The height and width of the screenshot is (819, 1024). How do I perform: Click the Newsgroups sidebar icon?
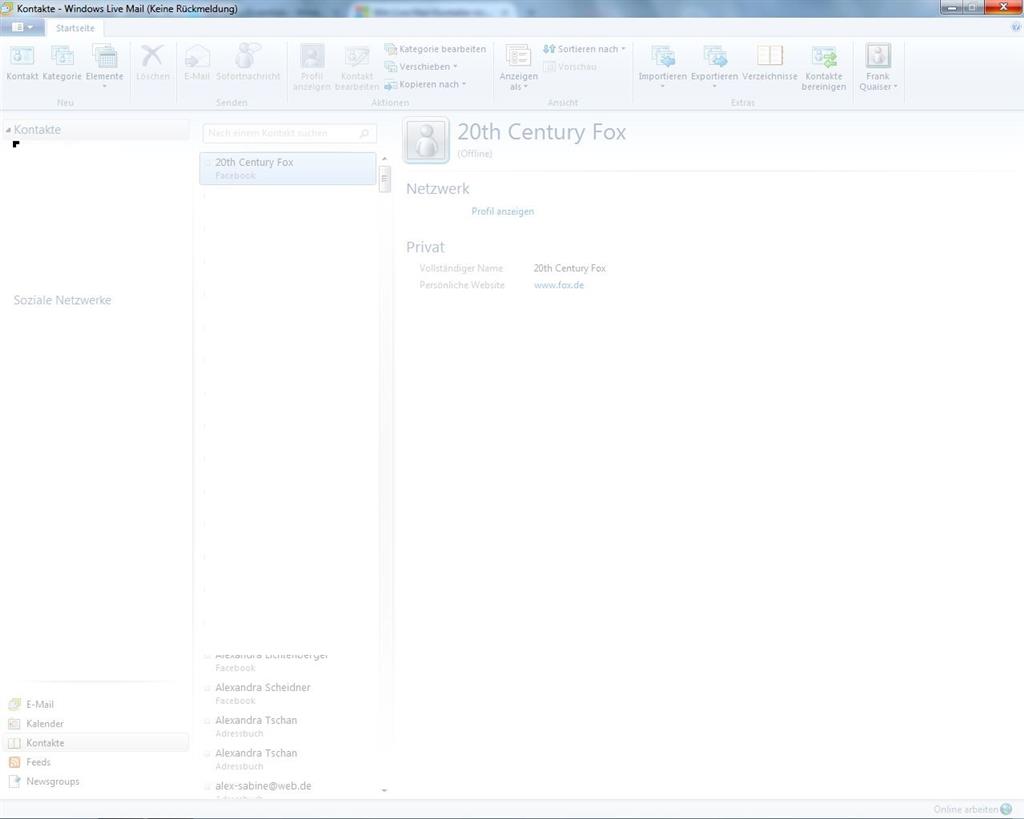[x=14, y=781]
